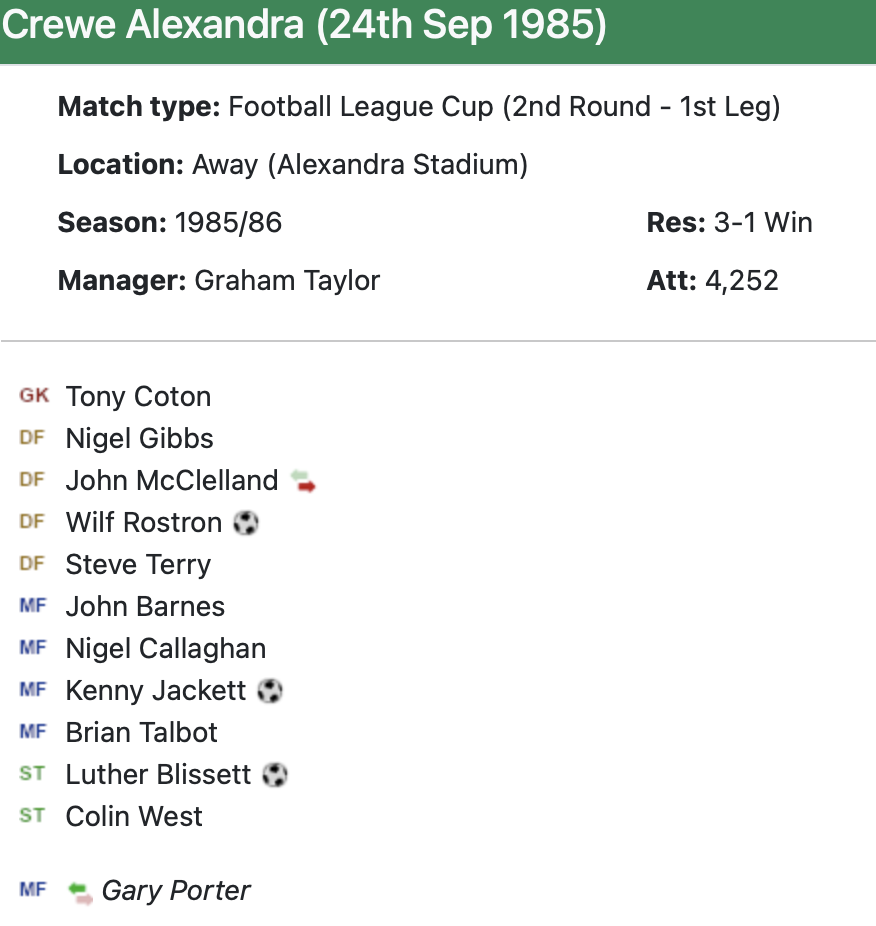Click the MF badge beside substitute Gary Porter
Viewport: 876px width, 926px height.
coord(32,890)
